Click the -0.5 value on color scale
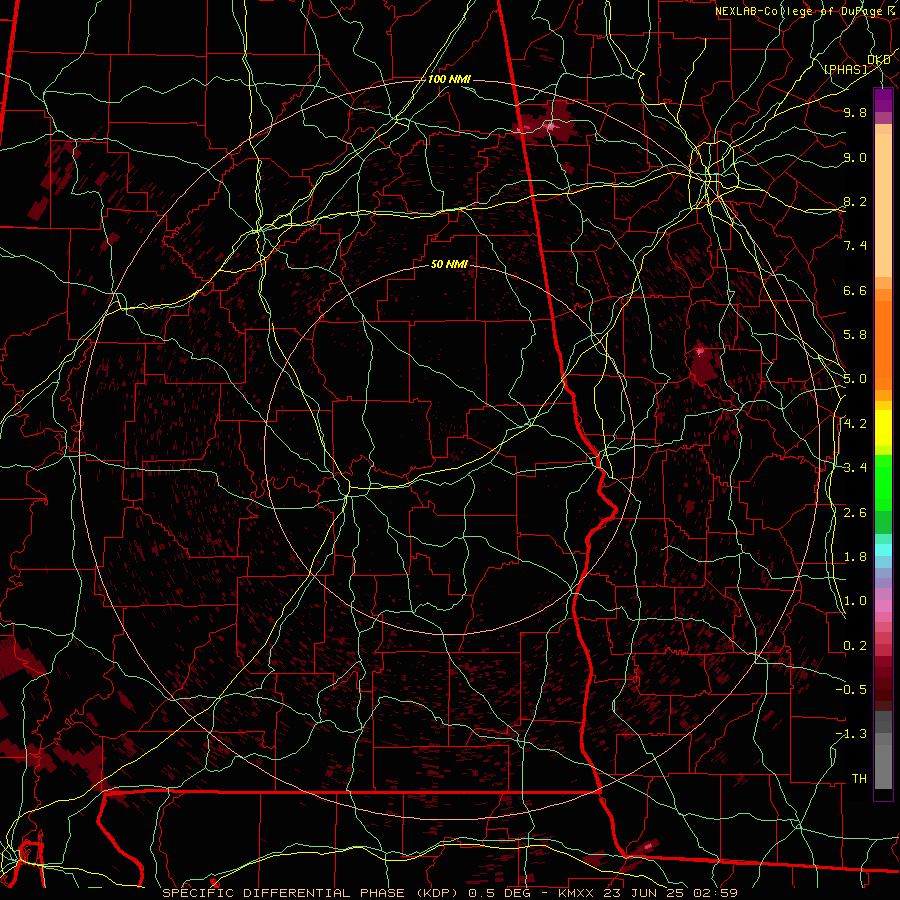Viewport: 900px width, 900px height. tap(851, 690)
